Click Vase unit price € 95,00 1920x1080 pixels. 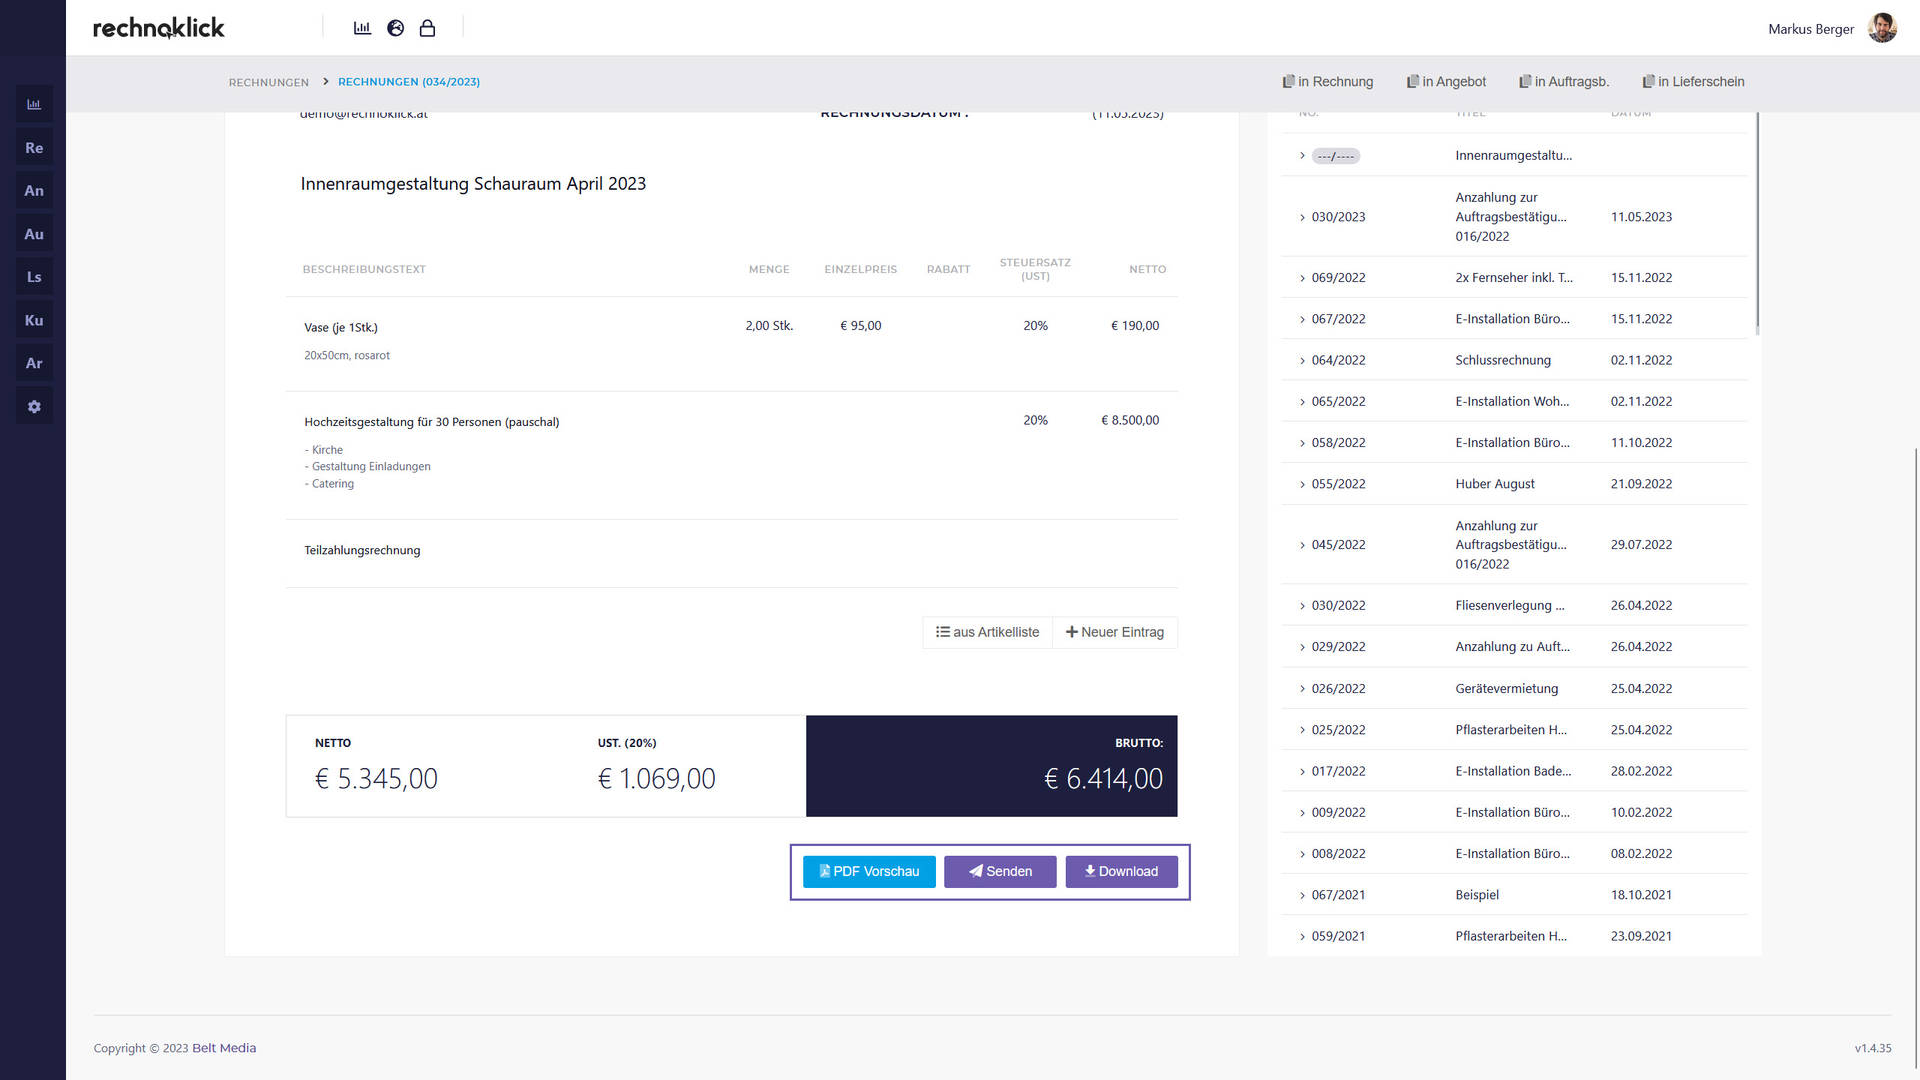point(861,326)
